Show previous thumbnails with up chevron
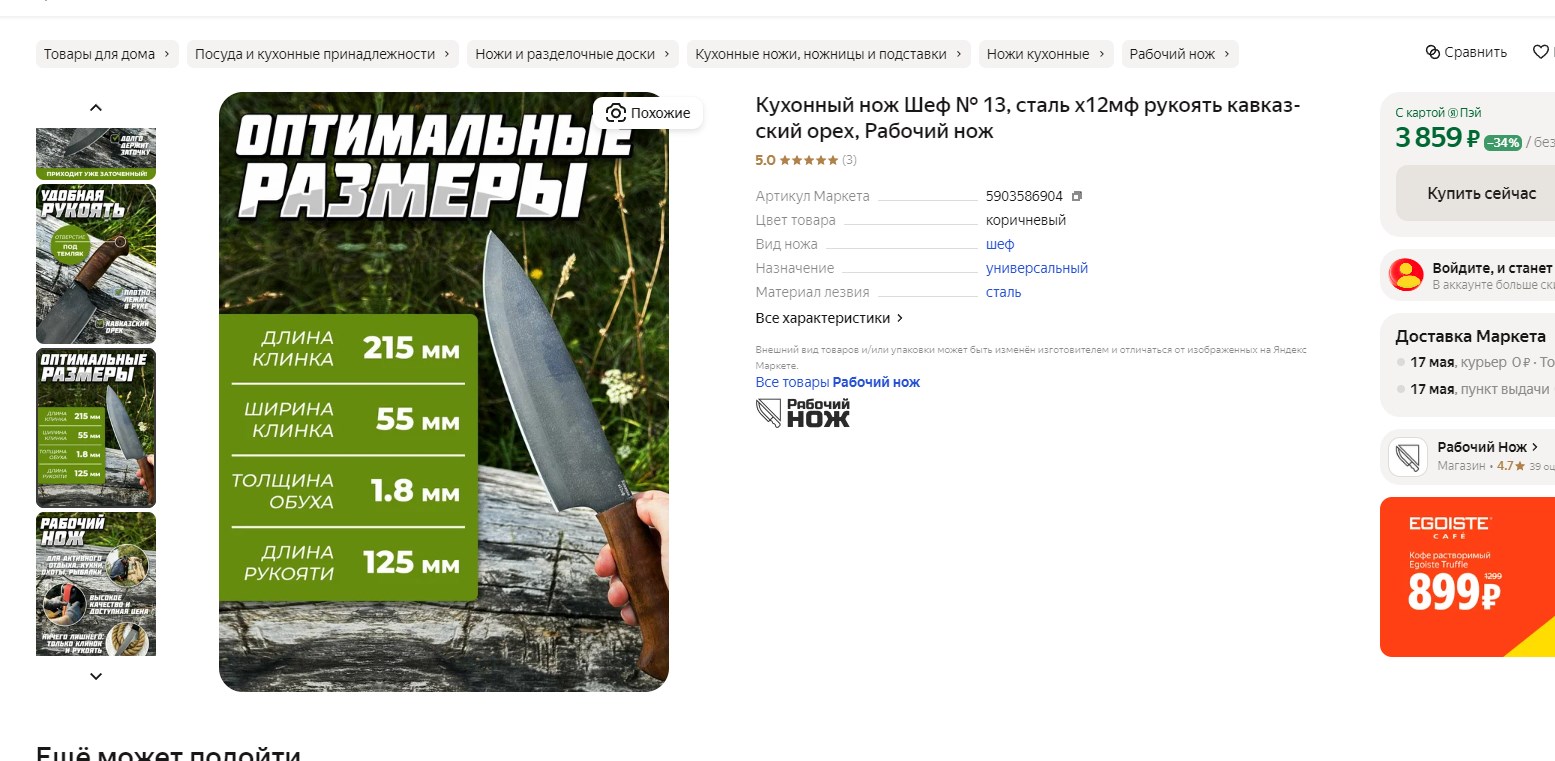Screen dimensions: 1555x761 pyautogui.click(x=96, y=108)
